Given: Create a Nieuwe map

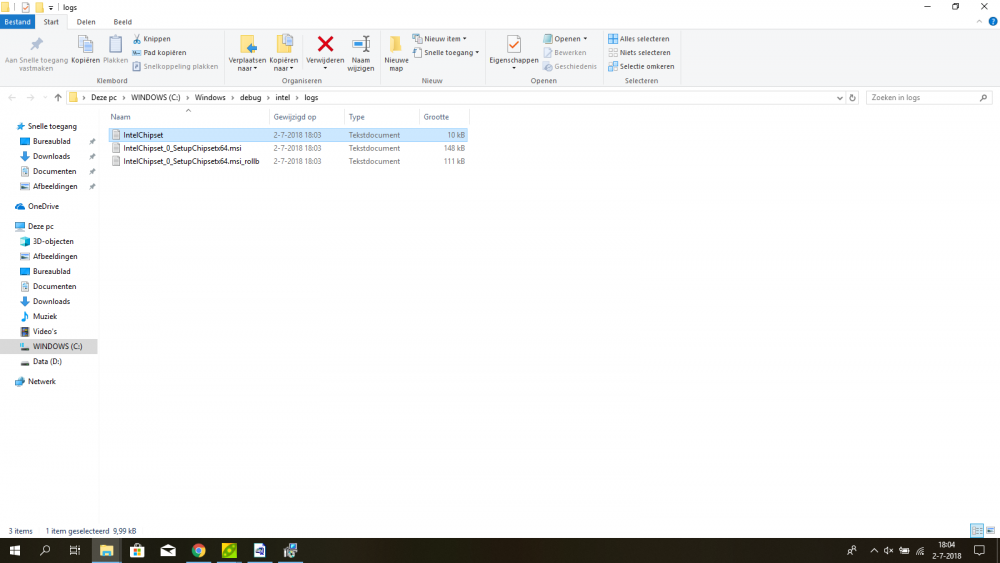Looking at the screenshot, I should (396, 53).
